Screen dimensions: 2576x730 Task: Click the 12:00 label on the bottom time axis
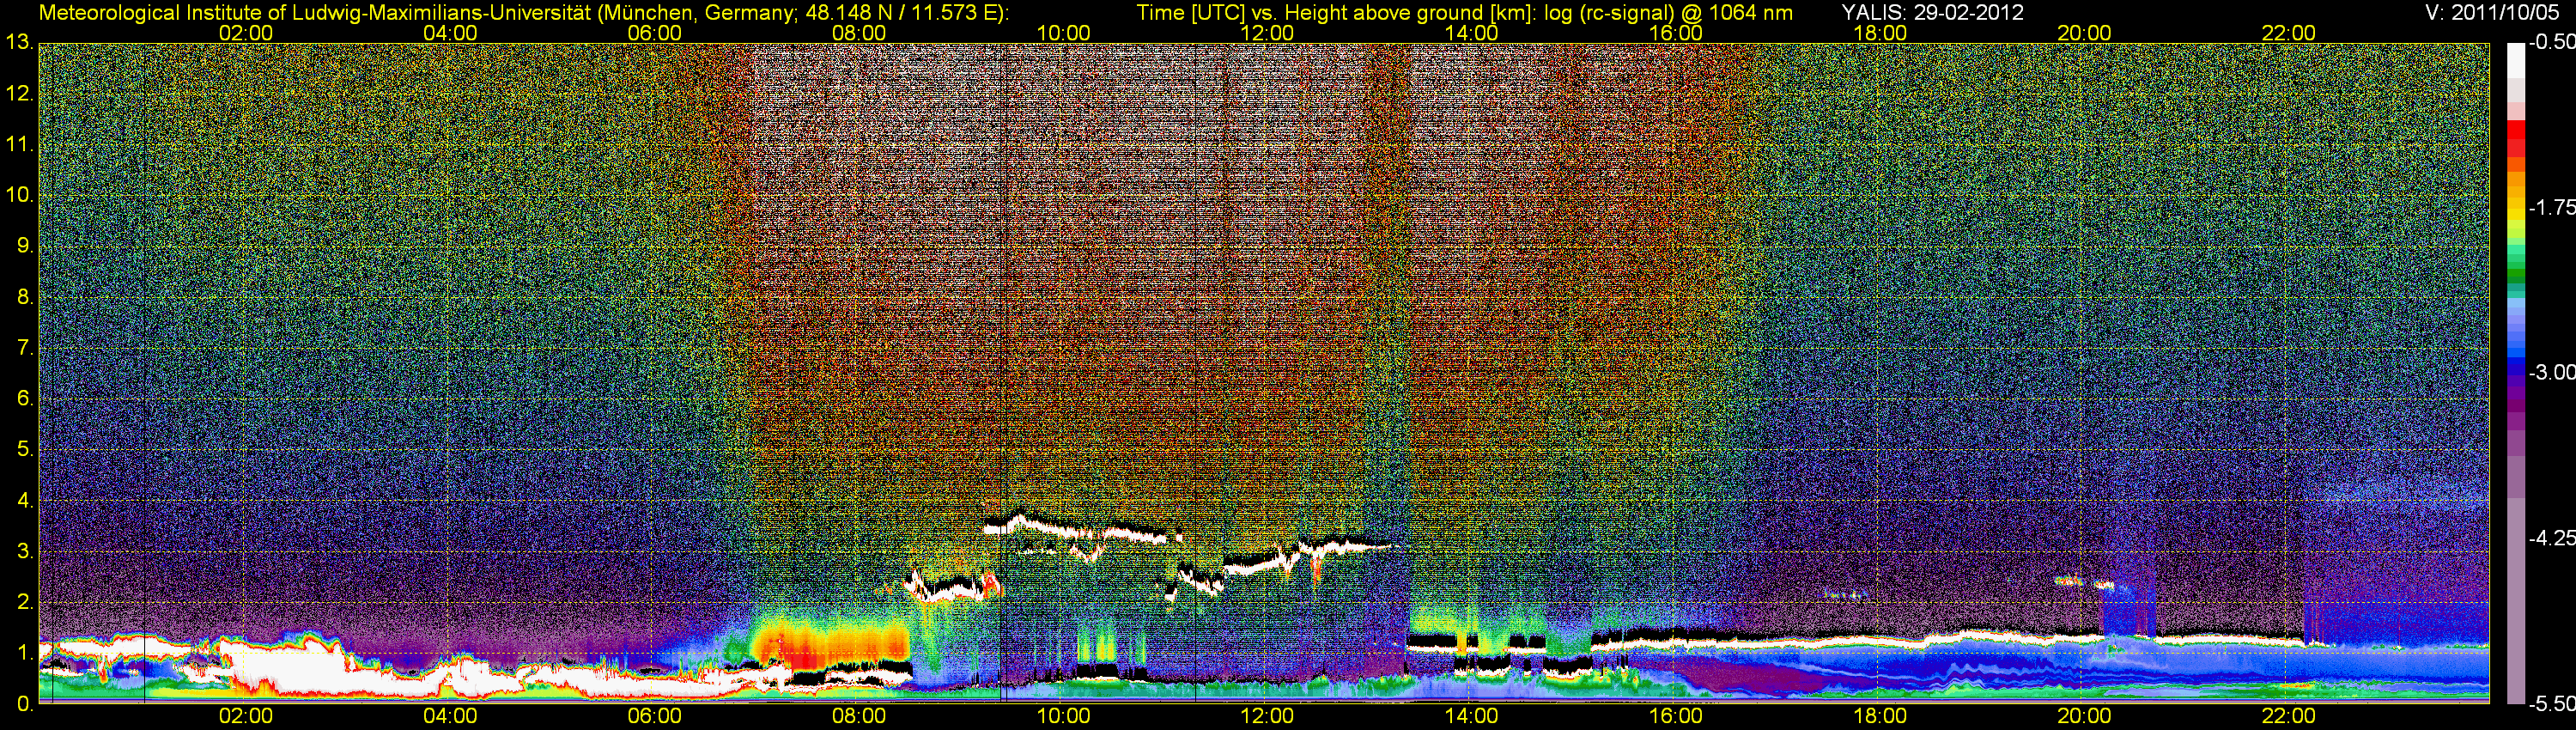coord(1267,717)
